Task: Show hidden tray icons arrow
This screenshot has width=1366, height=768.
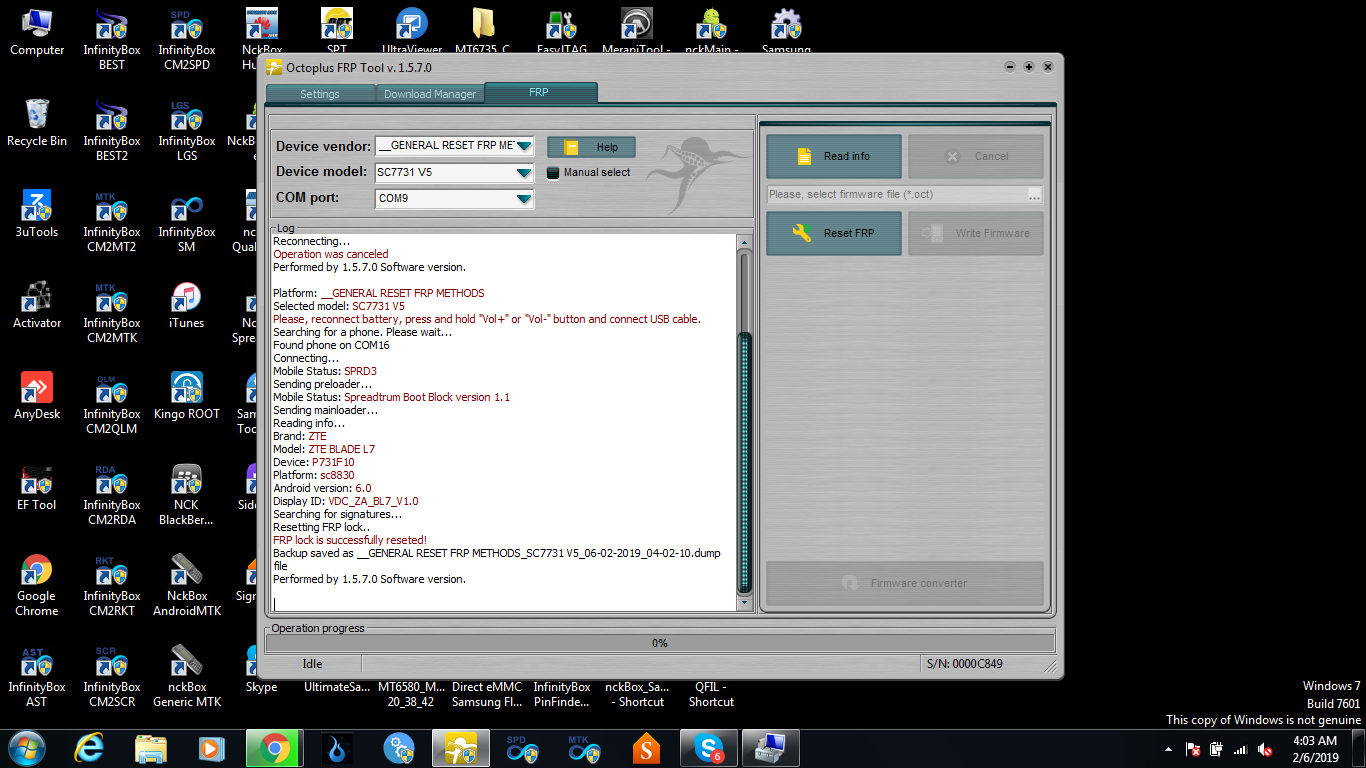Action: click(x=1169, y=749)
